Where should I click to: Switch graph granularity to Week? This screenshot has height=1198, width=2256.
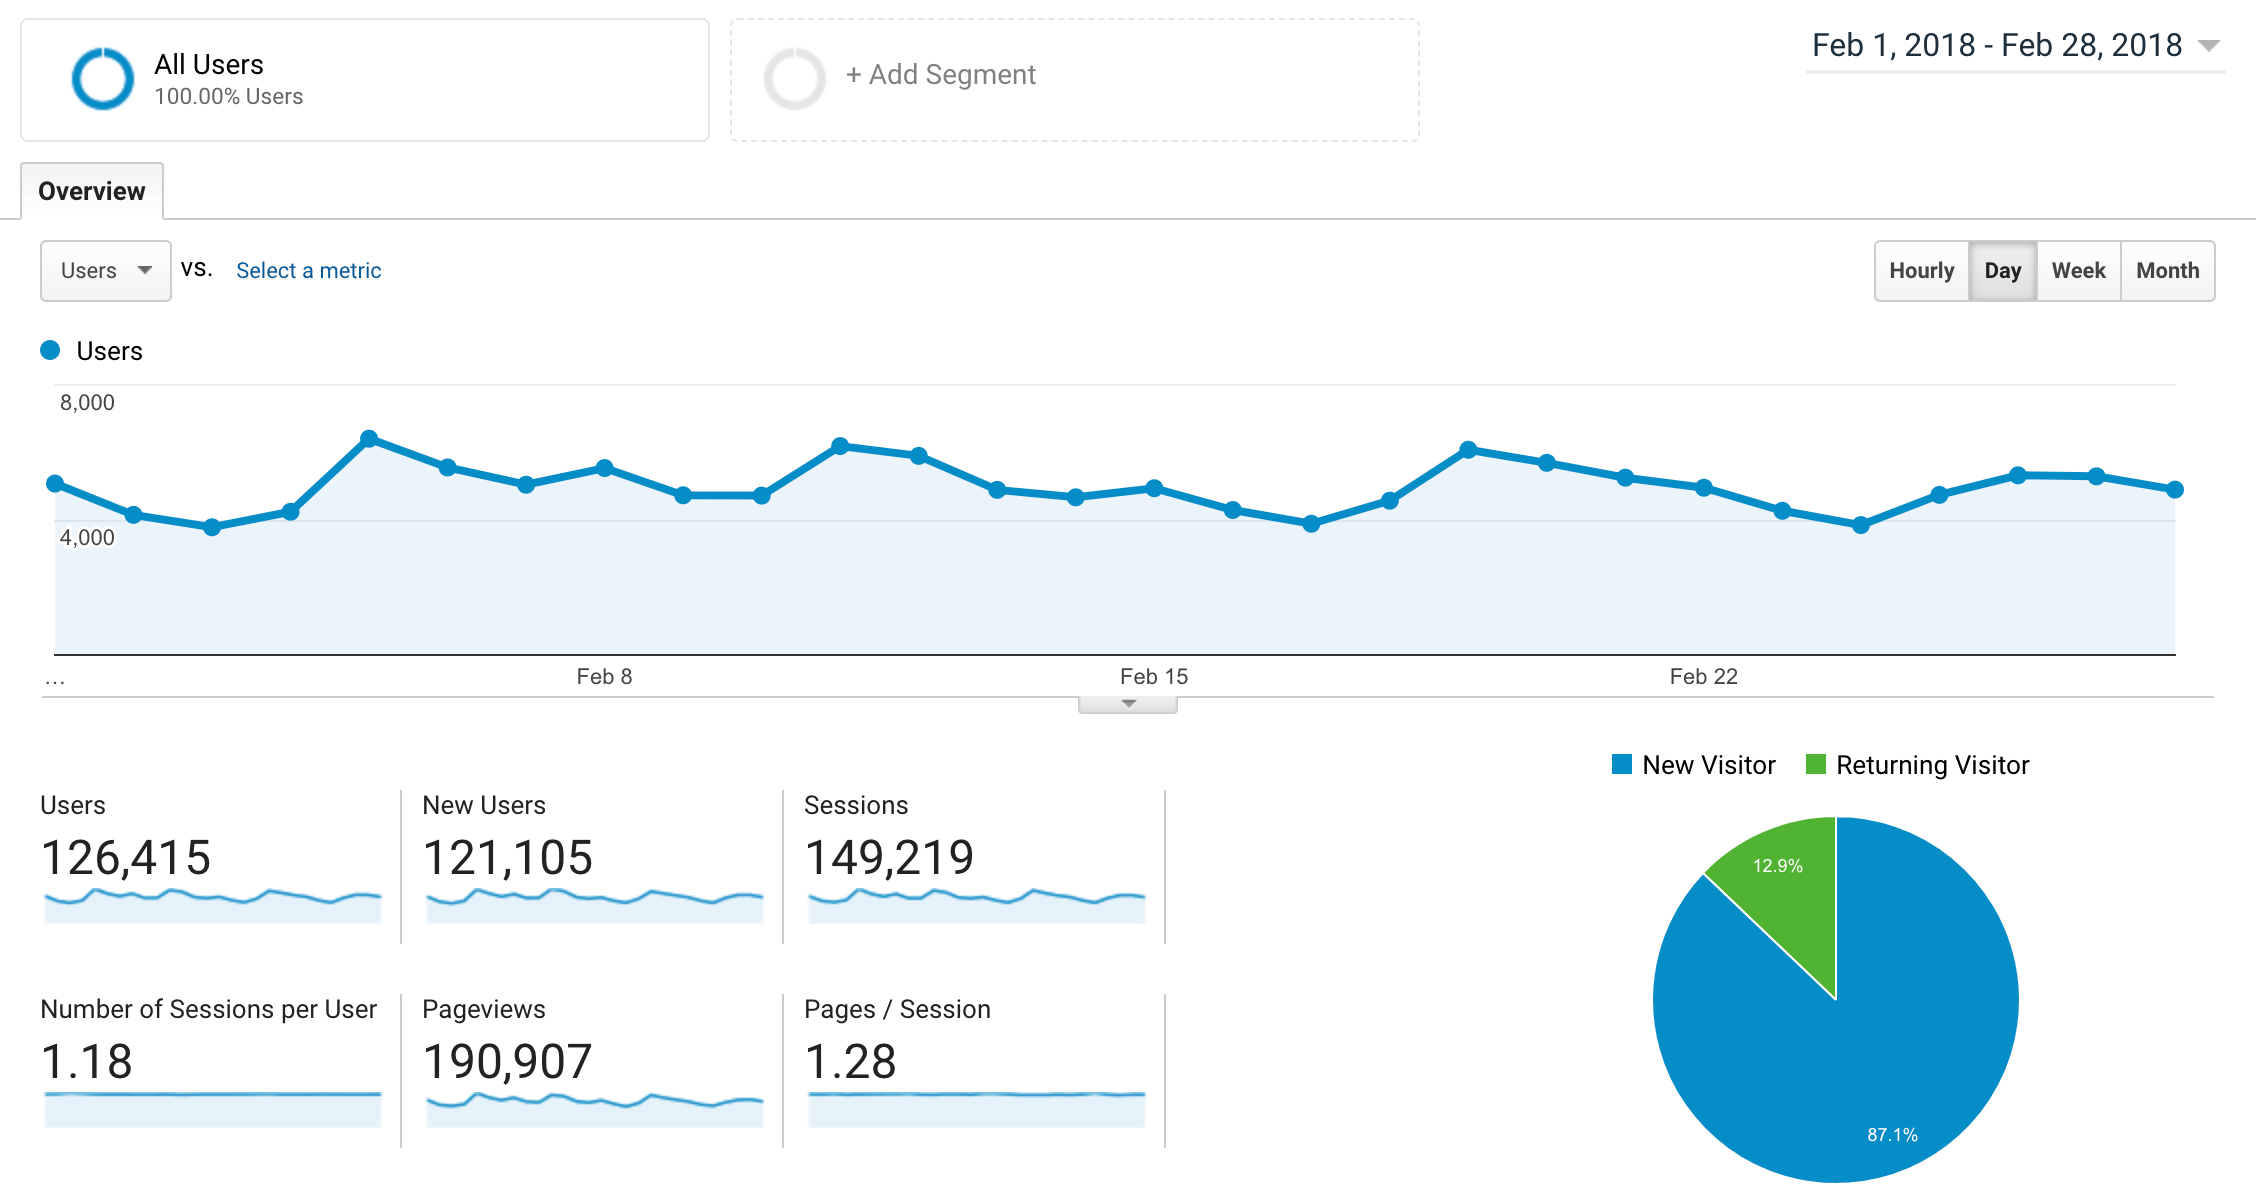click(x=2078, y=270)
